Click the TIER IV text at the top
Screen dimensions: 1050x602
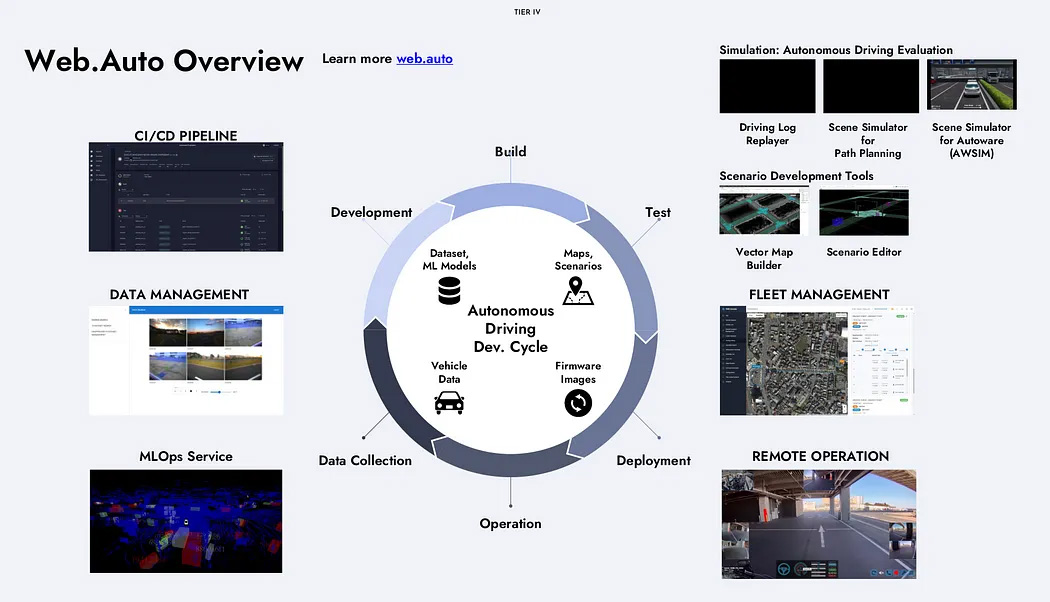click(527, 12)
